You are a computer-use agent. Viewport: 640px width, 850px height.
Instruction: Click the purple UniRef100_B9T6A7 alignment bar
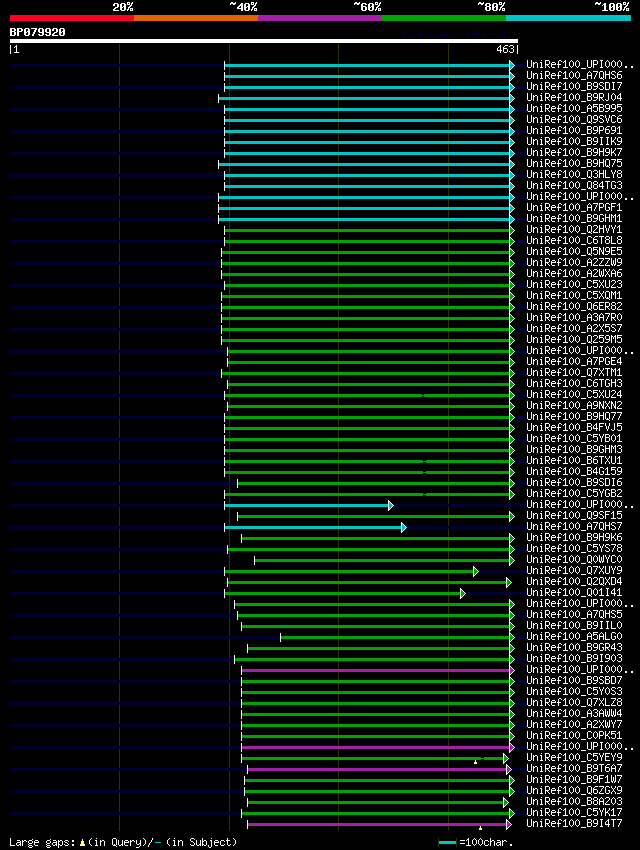379,769
